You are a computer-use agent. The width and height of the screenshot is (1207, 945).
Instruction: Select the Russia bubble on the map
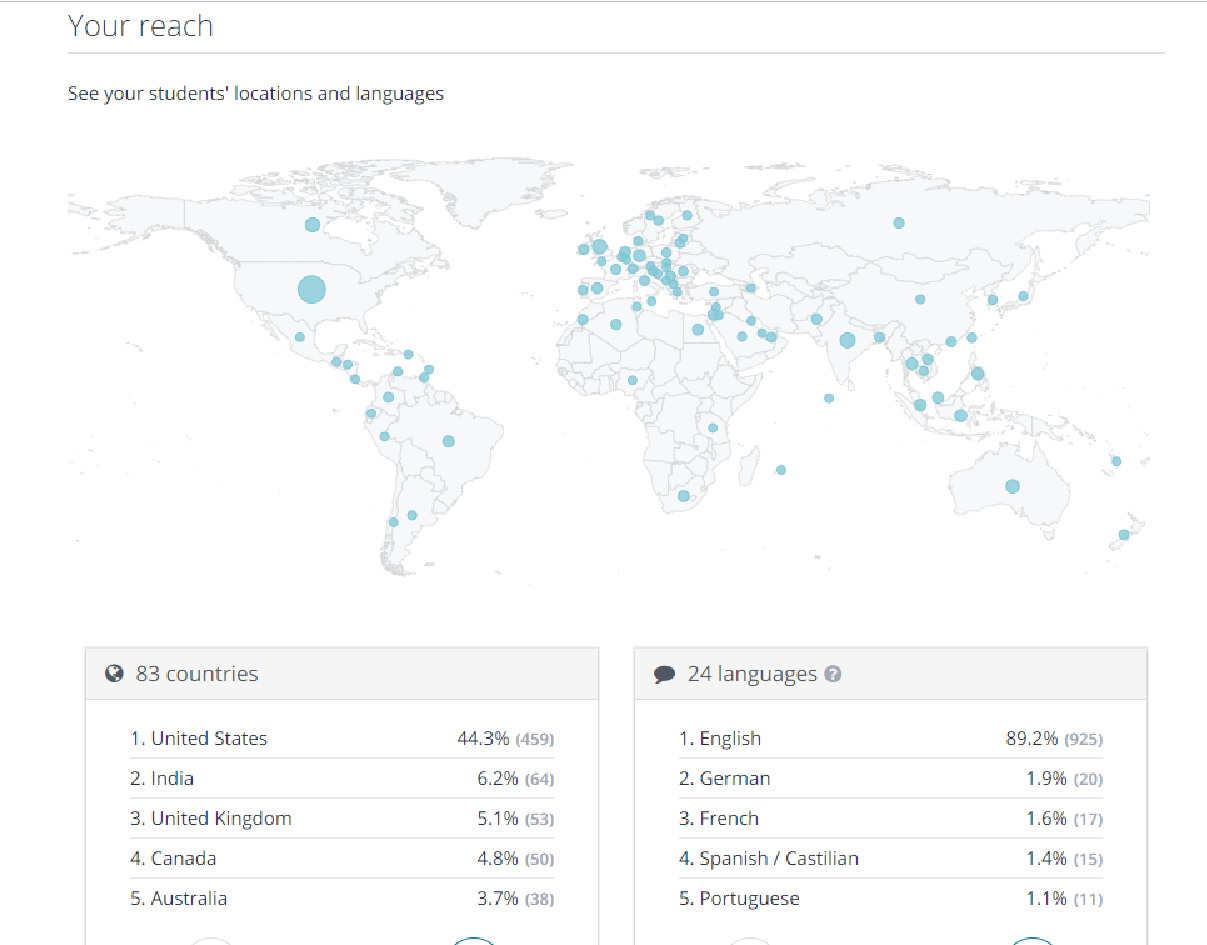[899, 223]
